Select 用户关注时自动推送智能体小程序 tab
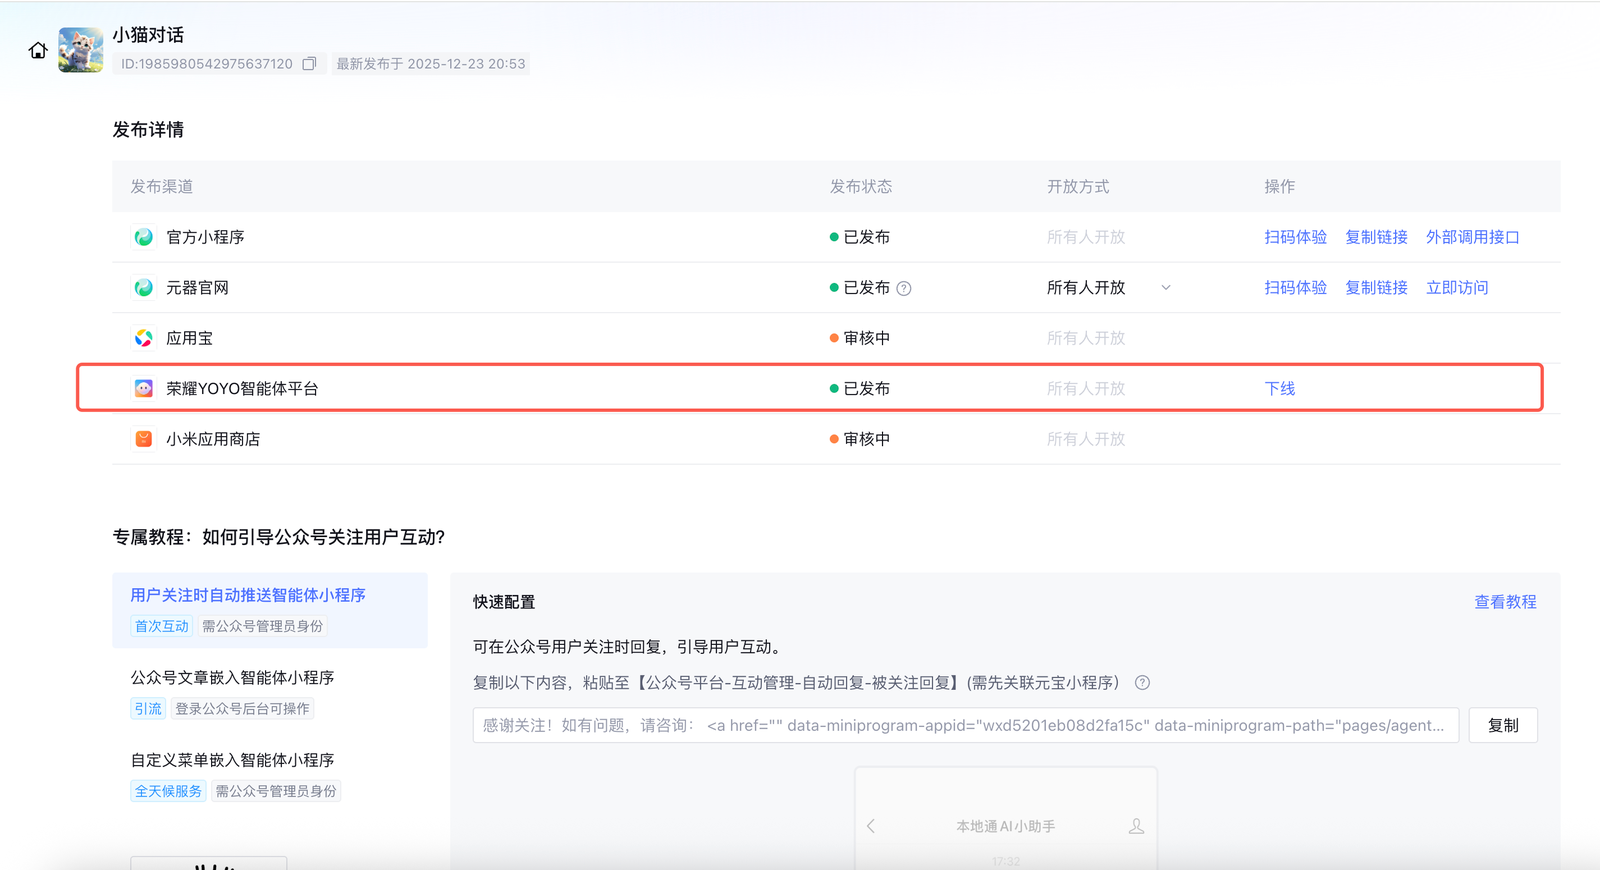 tap(248, 595)
